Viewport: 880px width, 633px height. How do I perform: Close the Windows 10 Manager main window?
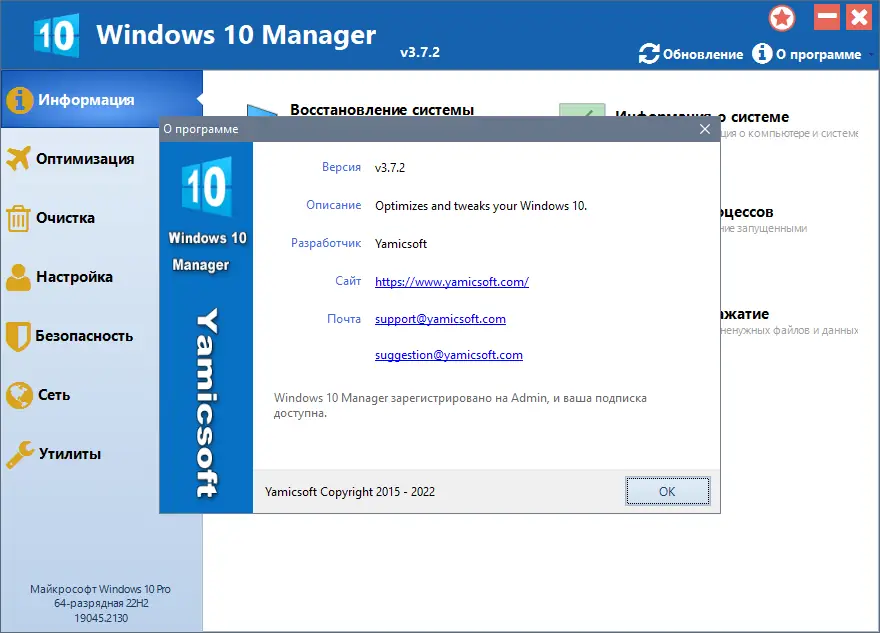pyautogui.click(x=859, y=17)
